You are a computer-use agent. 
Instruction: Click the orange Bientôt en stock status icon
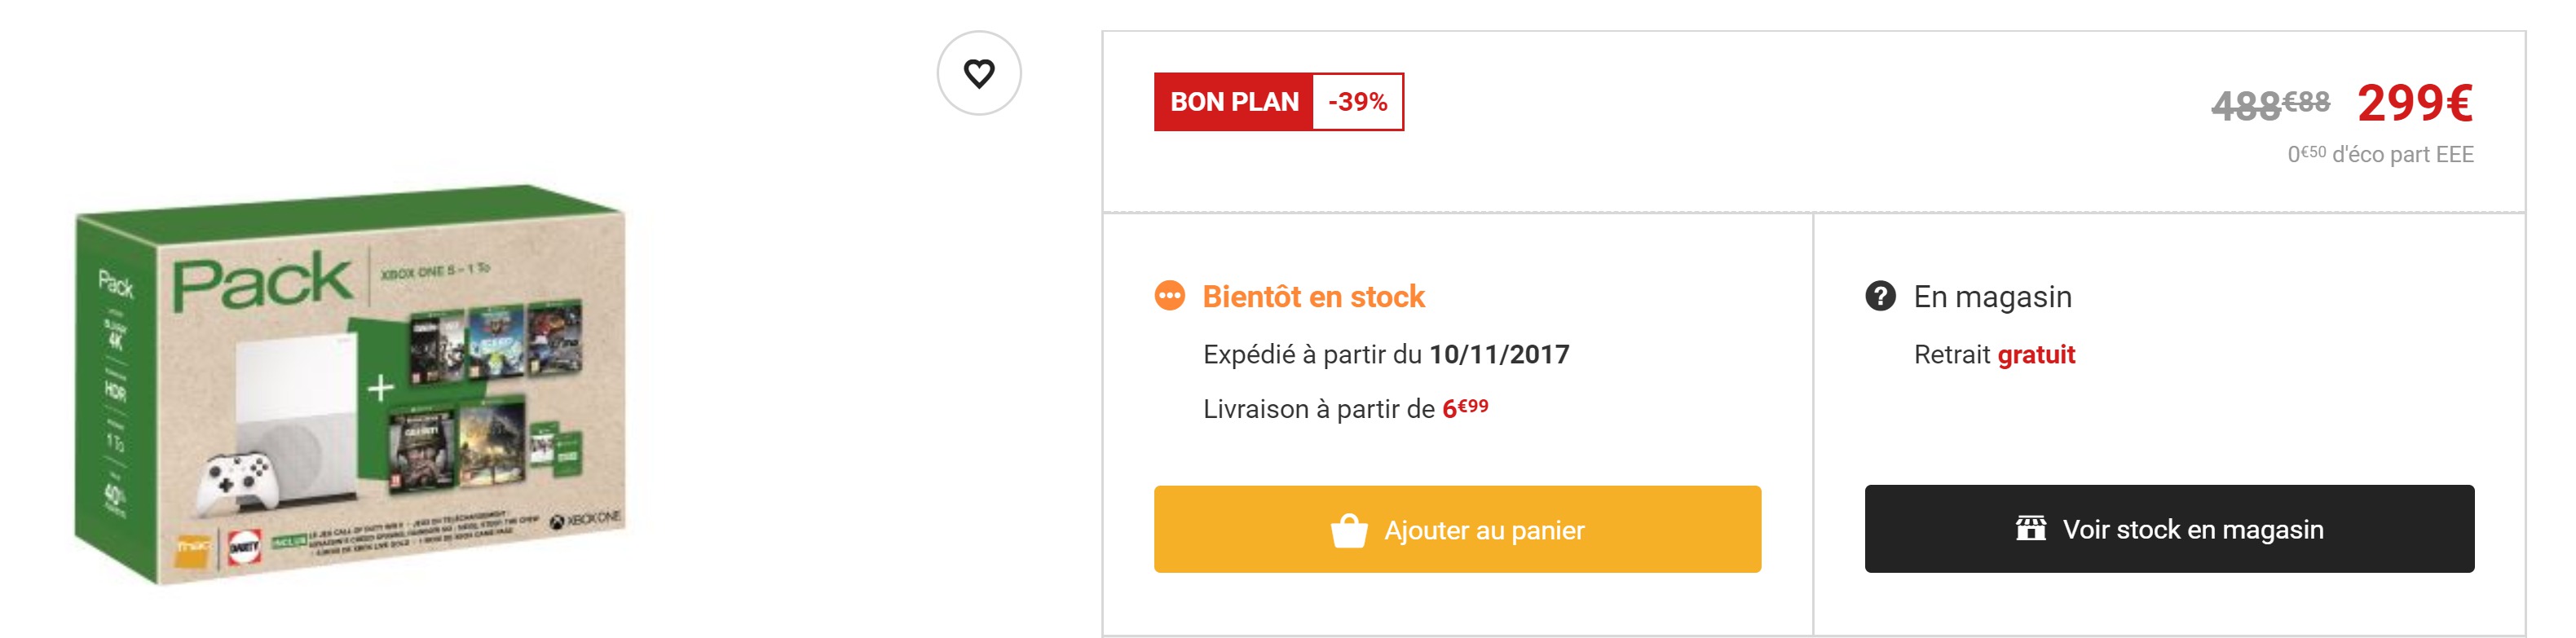1169,296
